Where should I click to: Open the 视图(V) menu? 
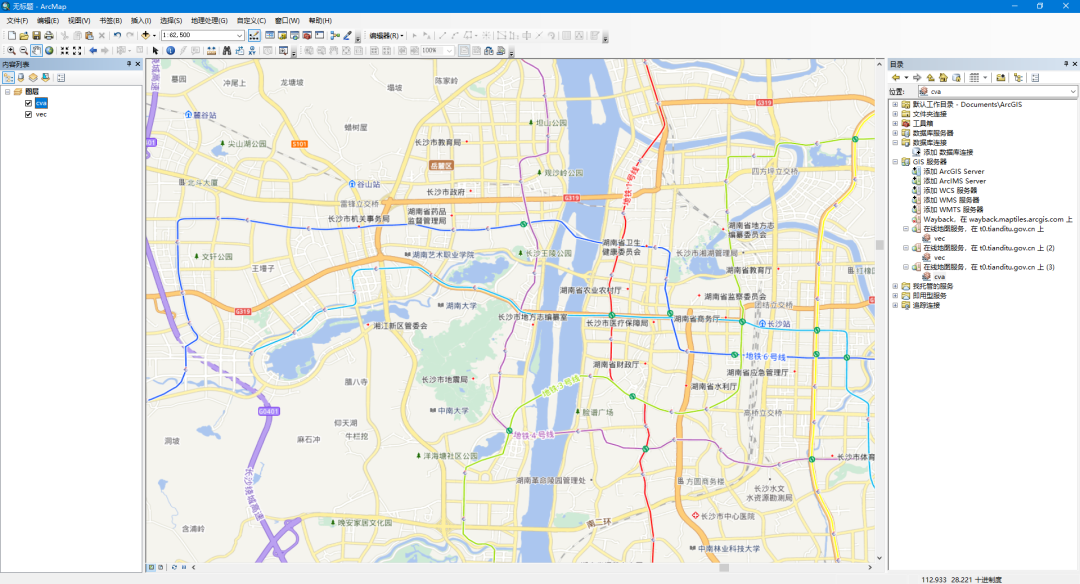(x=79, y=21)
